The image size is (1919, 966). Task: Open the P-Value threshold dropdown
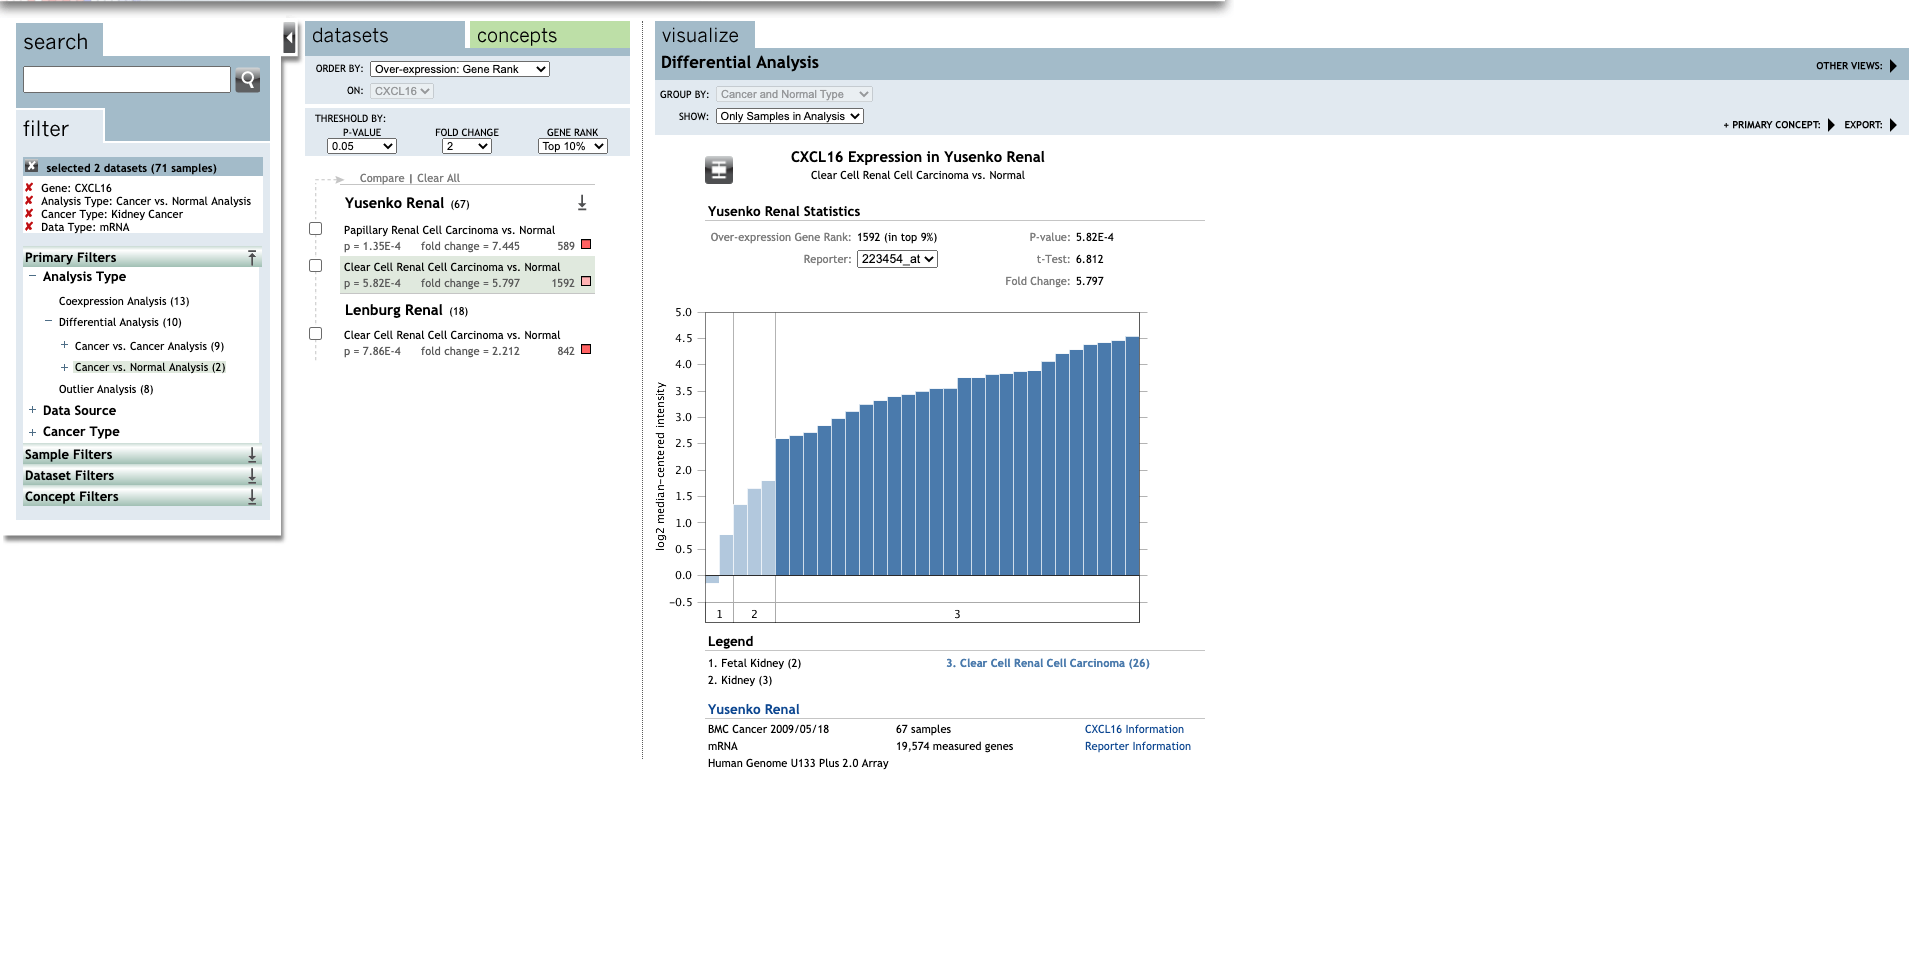coord(362,146)
